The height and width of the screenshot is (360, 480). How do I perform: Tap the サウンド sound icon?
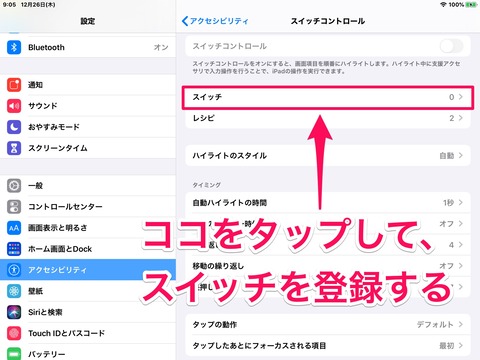(x=14, y=106)
